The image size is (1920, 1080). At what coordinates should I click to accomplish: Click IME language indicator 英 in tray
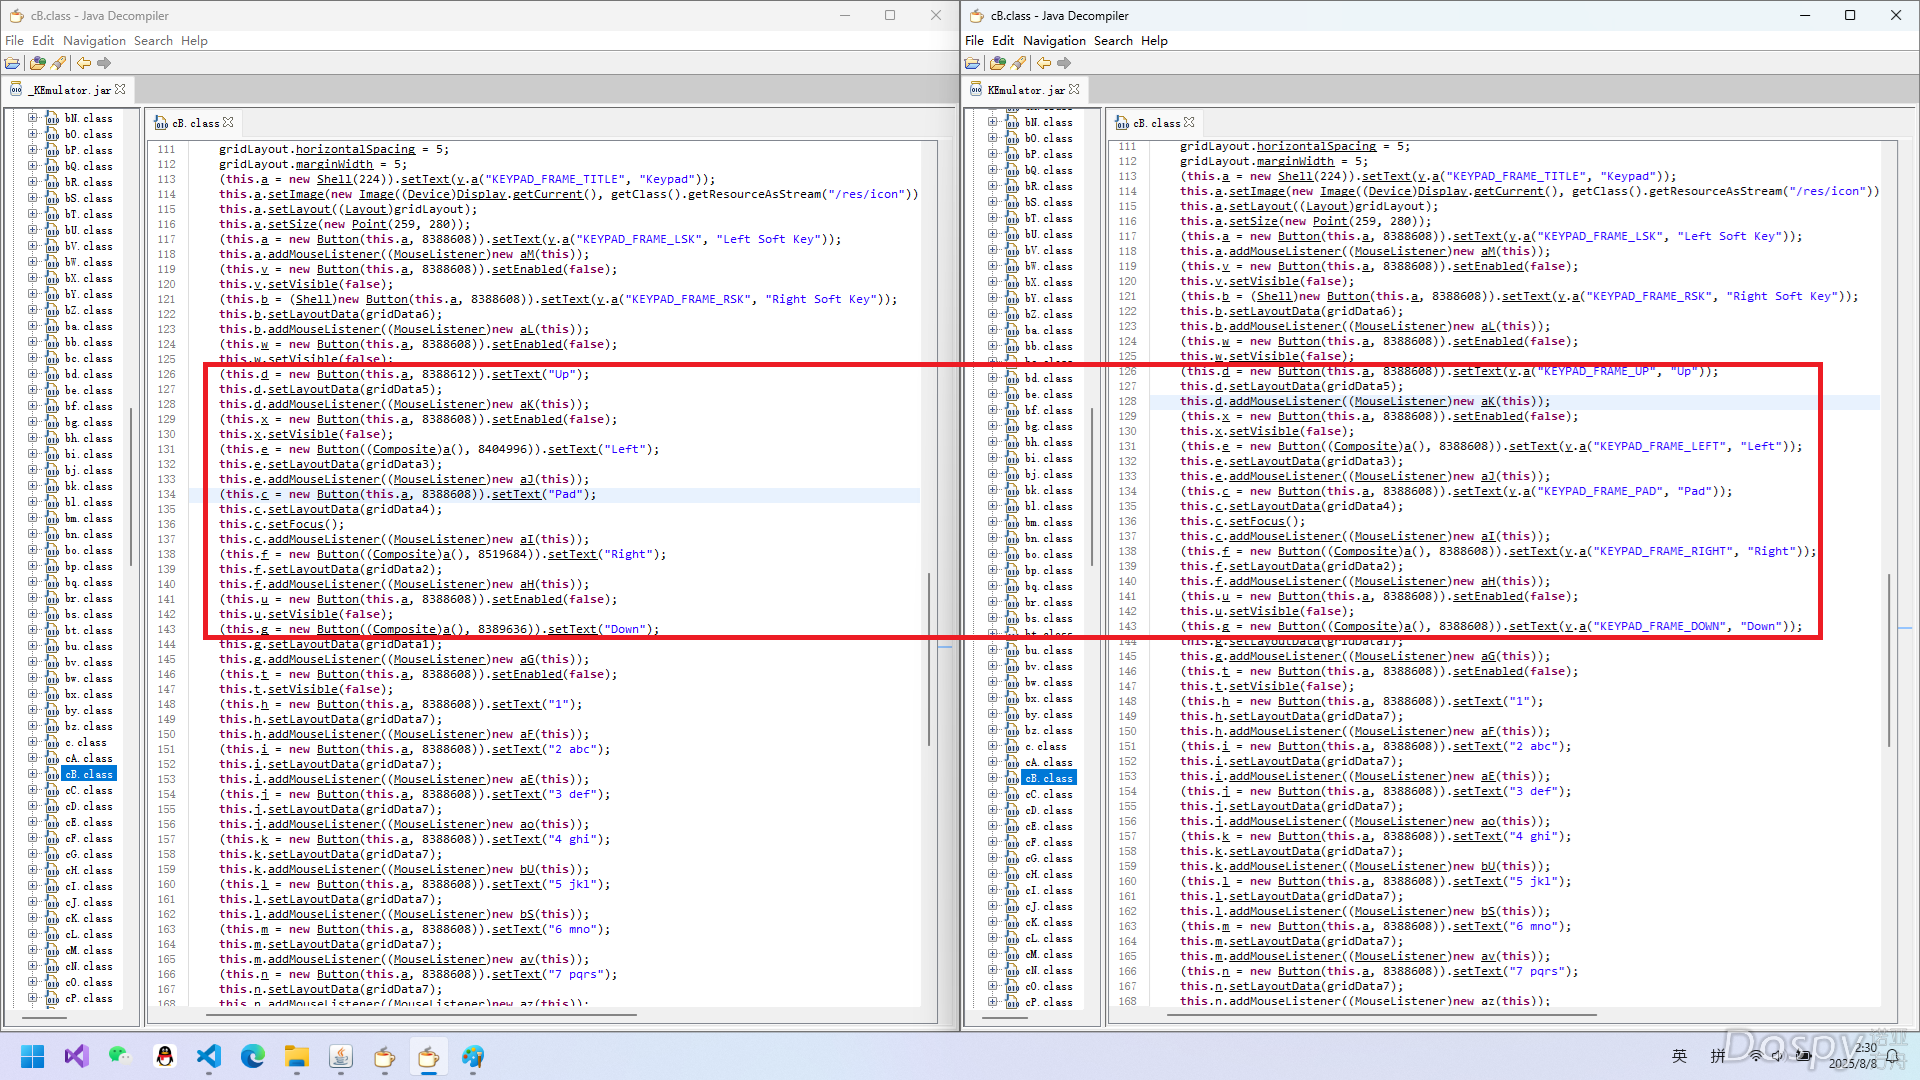coord(1679,1056)
